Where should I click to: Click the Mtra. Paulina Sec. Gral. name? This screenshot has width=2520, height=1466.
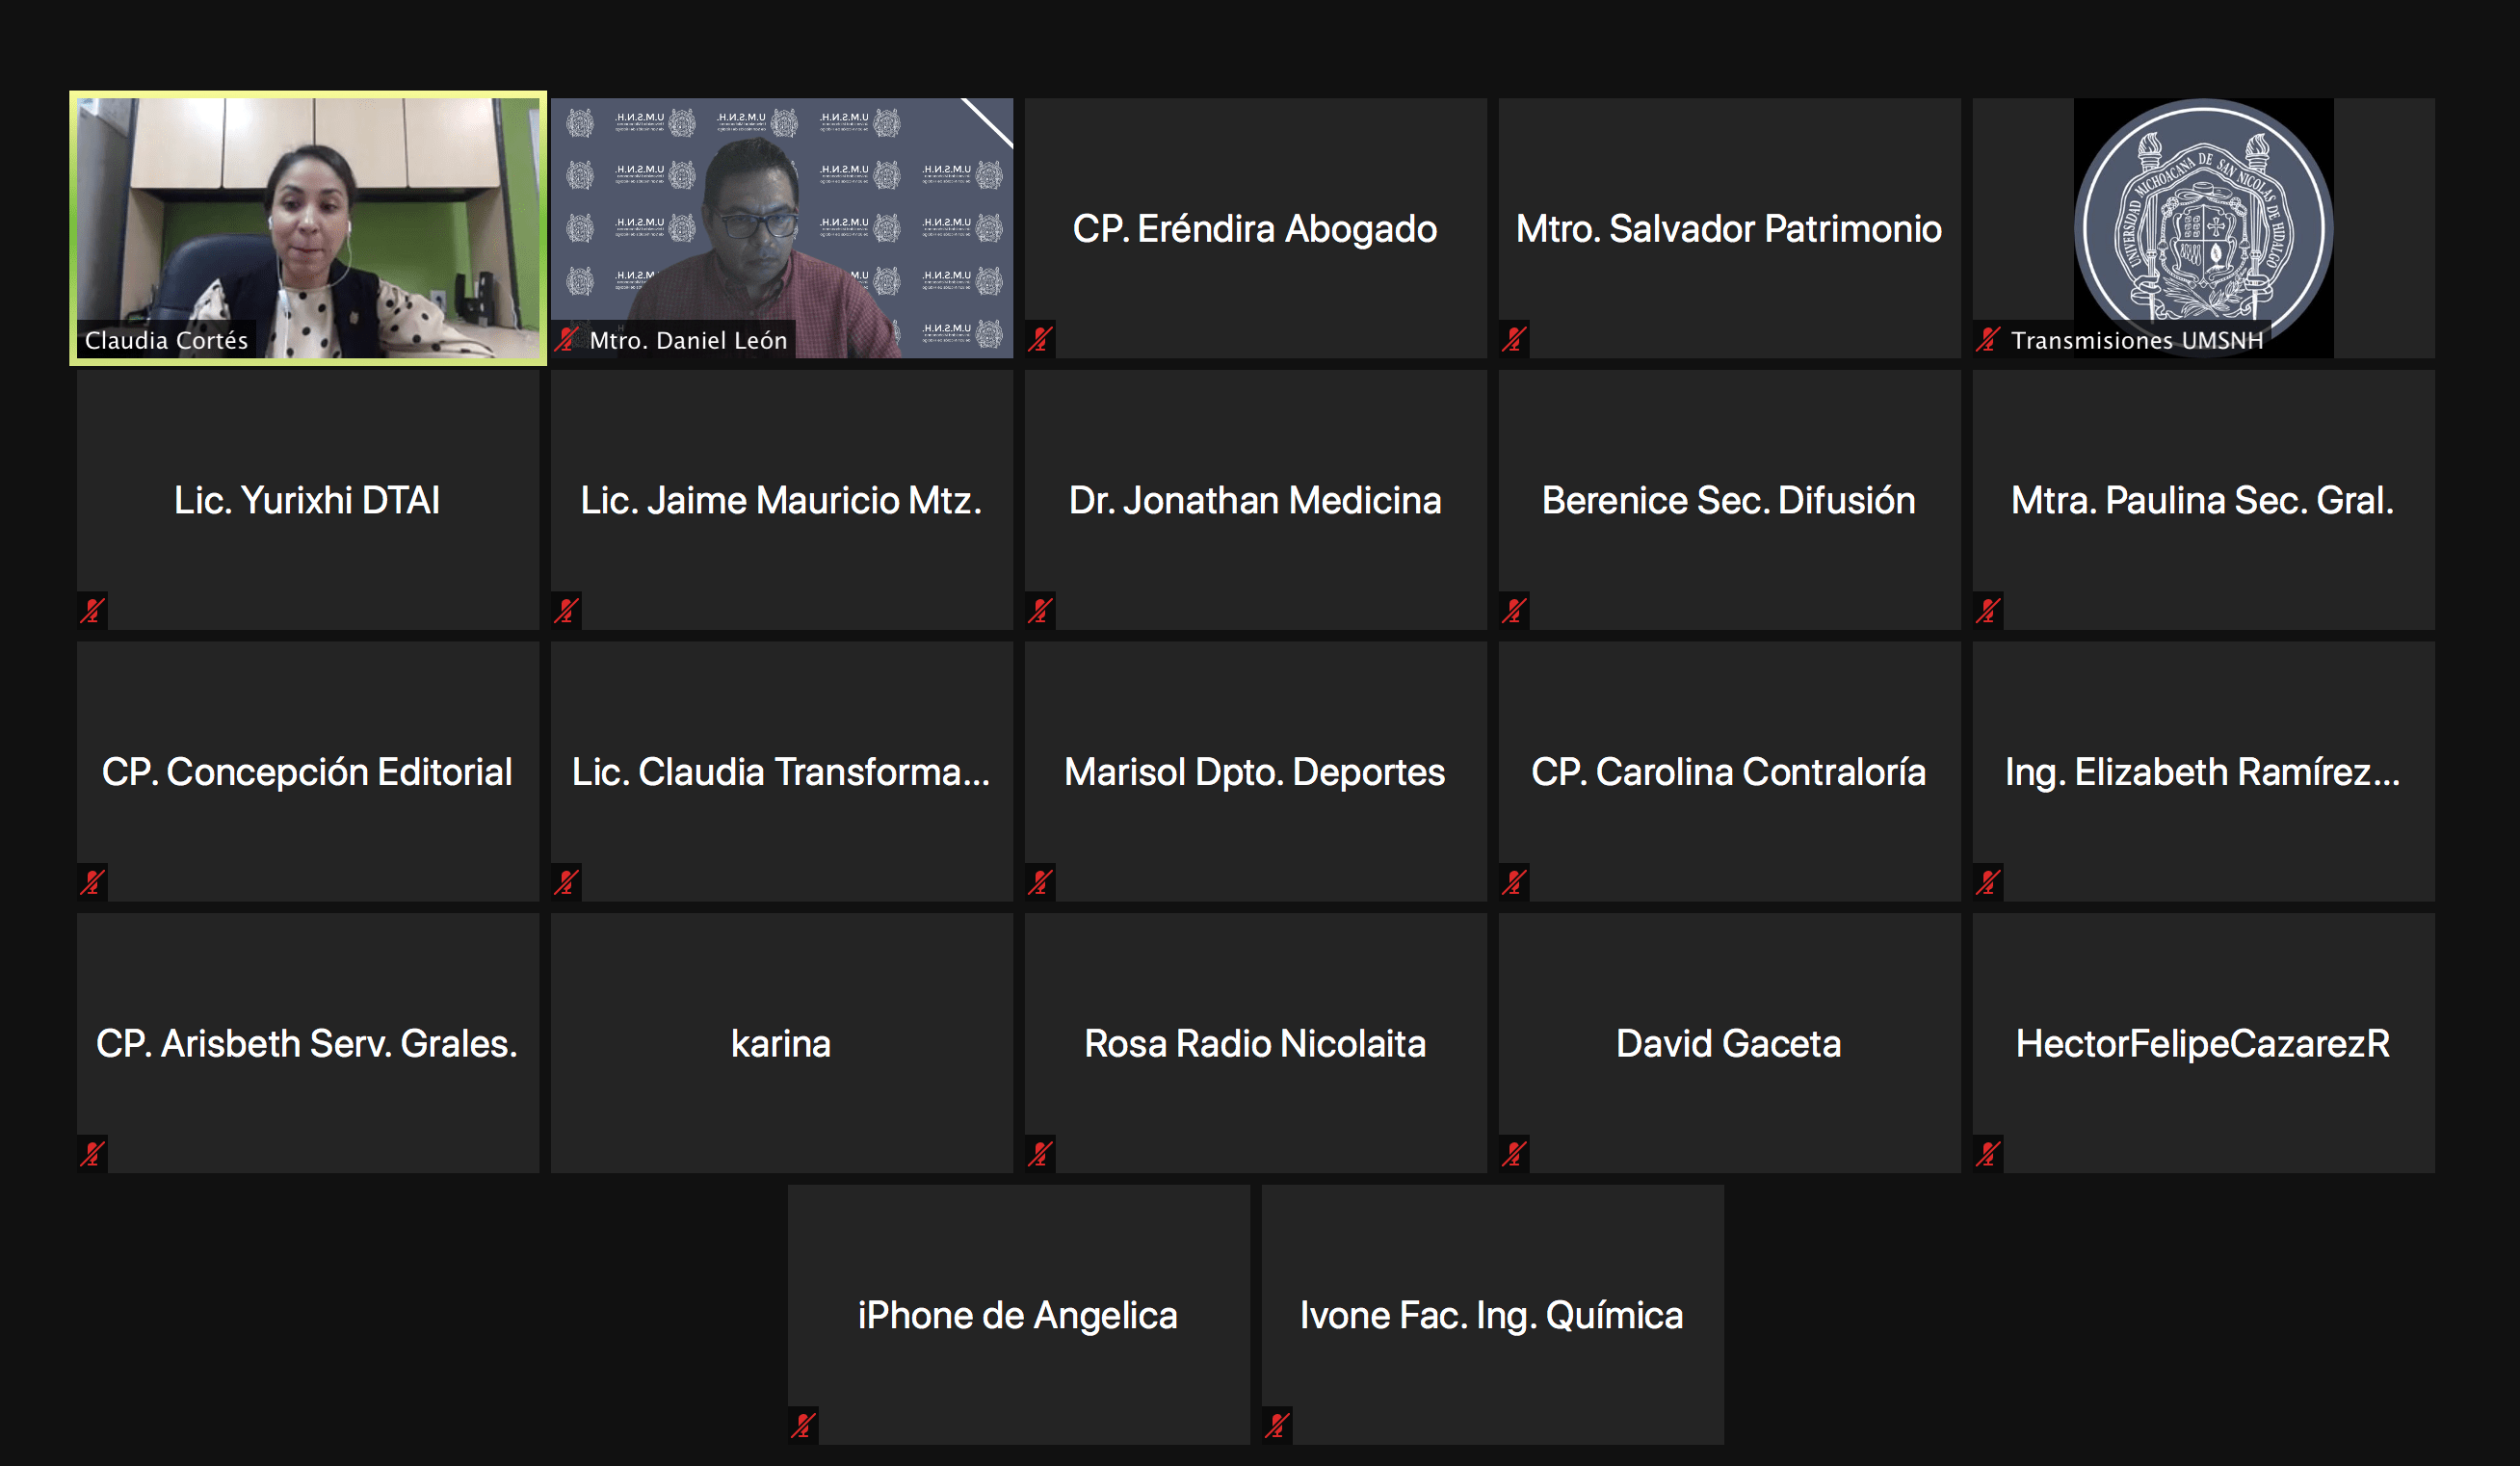pyautogui.click(x=2203, y=500)
